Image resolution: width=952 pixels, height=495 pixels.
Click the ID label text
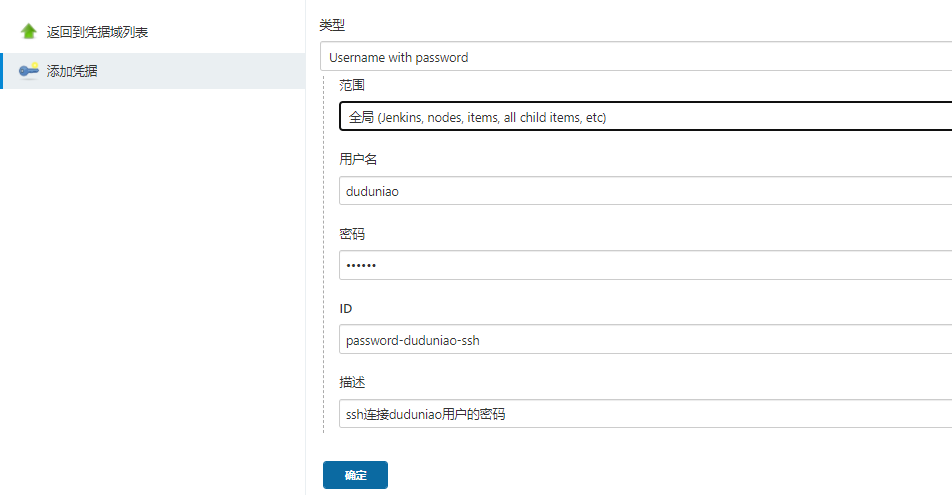tap(346, 308)
